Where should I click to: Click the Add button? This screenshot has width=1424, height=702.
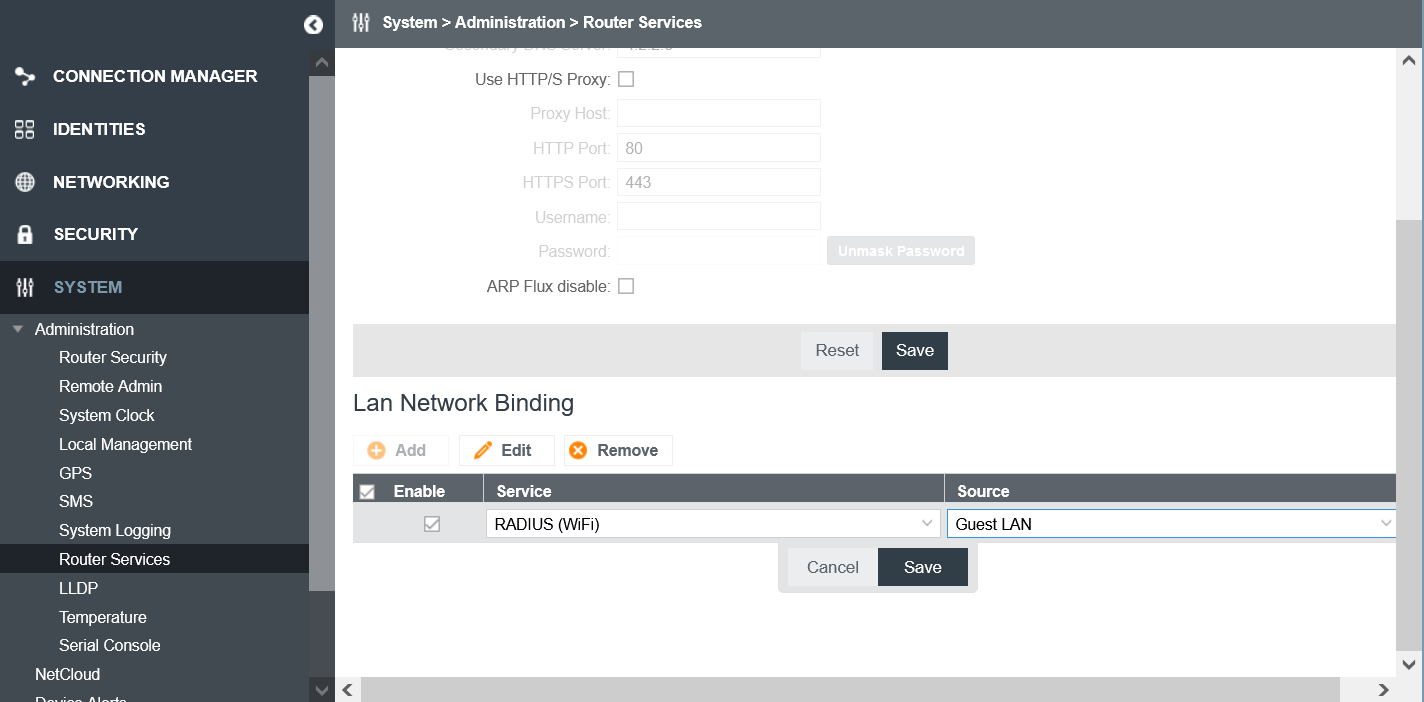pyautogui.click(x=401, y=451)
